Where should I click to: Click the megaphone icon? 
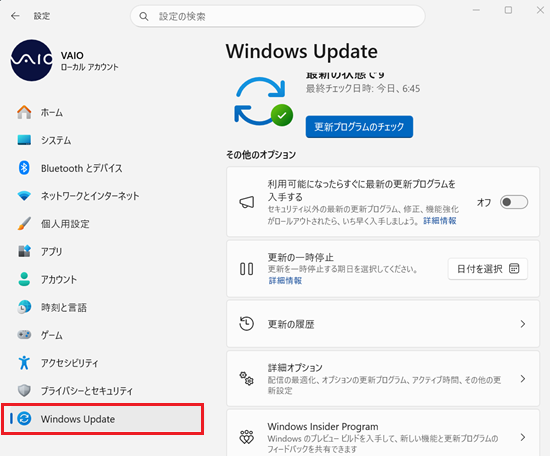[x=247, y=202]
